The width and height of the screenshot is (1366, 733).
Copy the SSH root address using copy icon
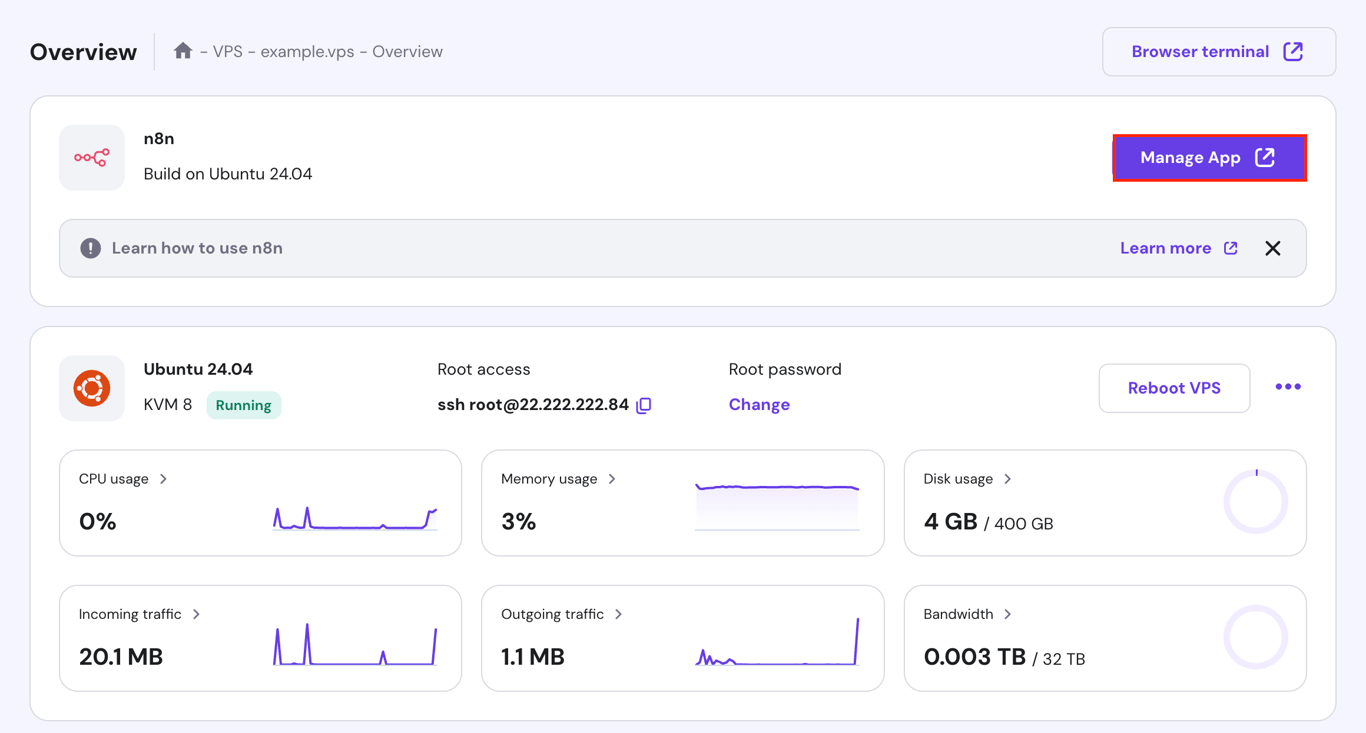click(642, 405)
